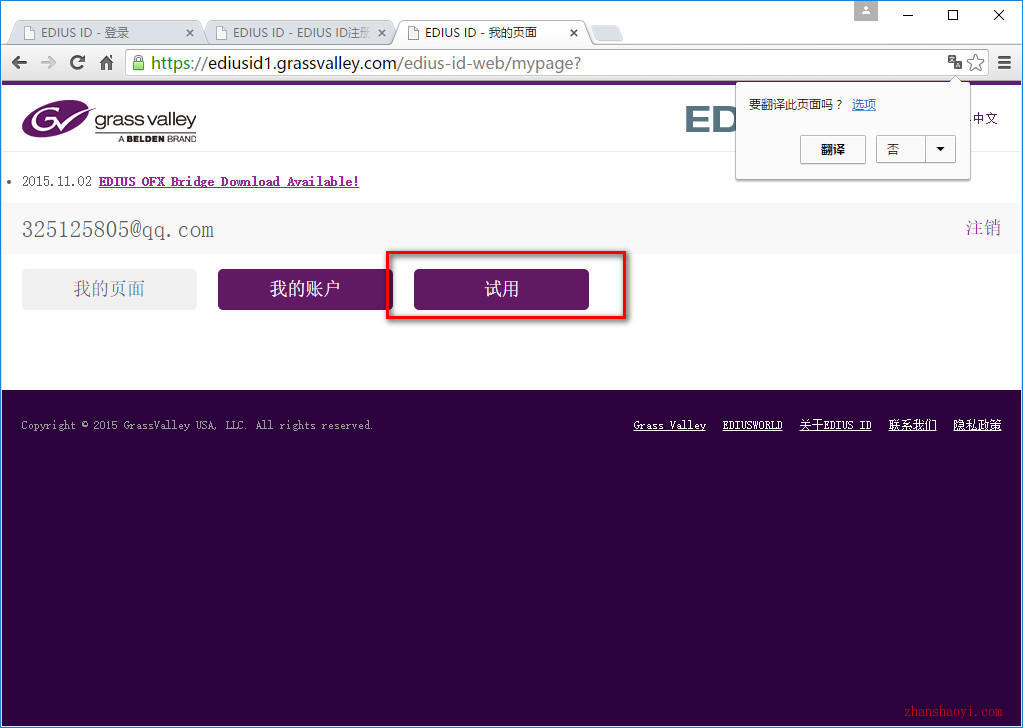Bookmark page with the star icon
Screen dimensions: 1023x728
click(x=975, y=63)
